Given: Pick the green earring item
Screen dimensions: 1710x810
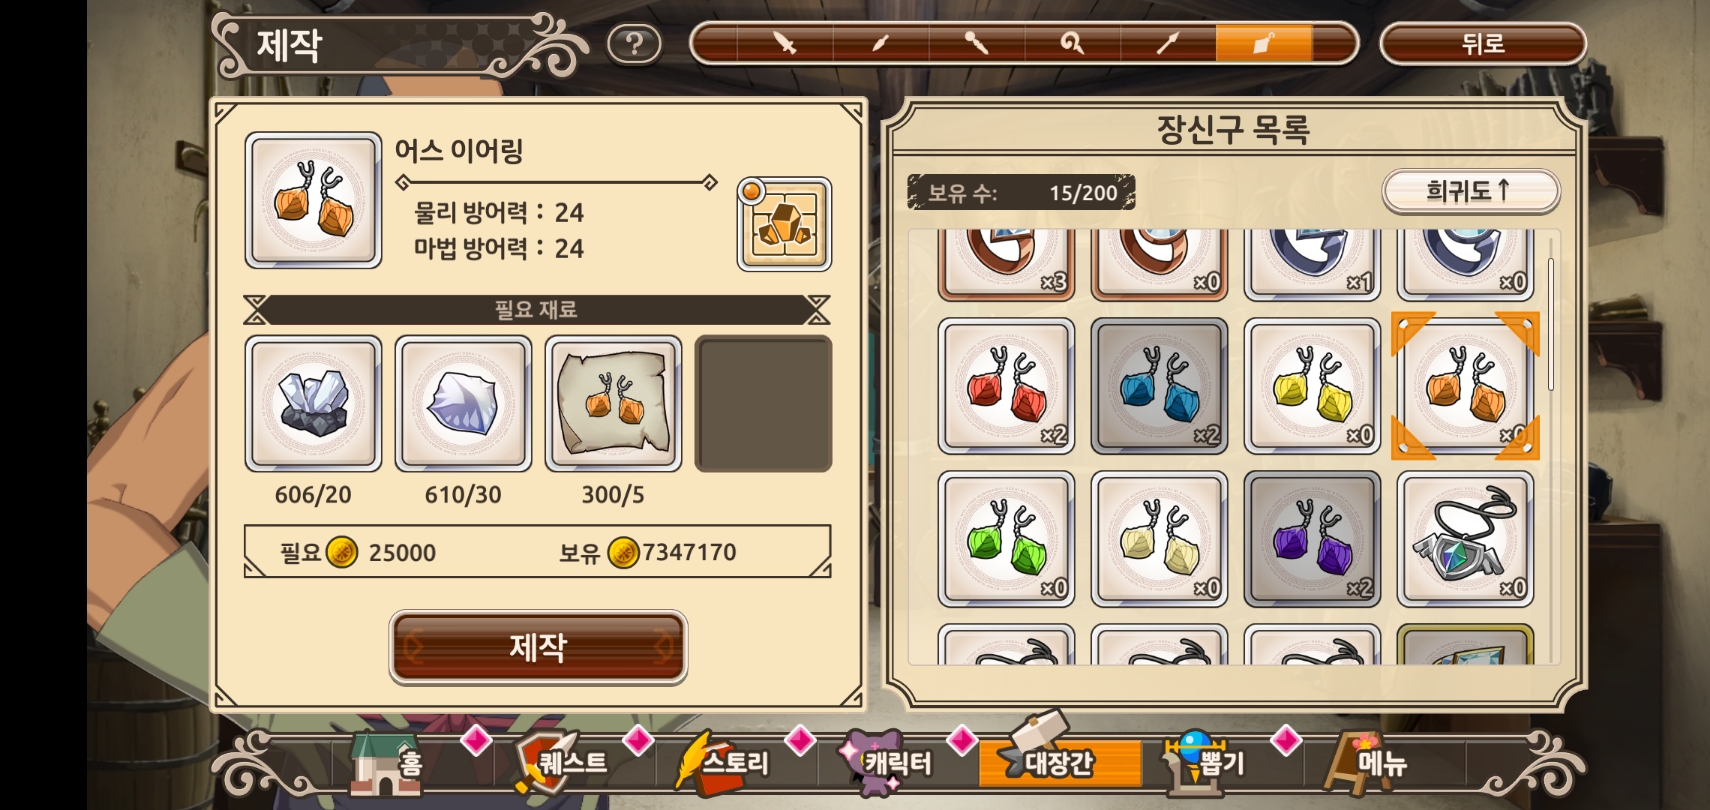Looking at the screenshot, I should pos(1006,539).
